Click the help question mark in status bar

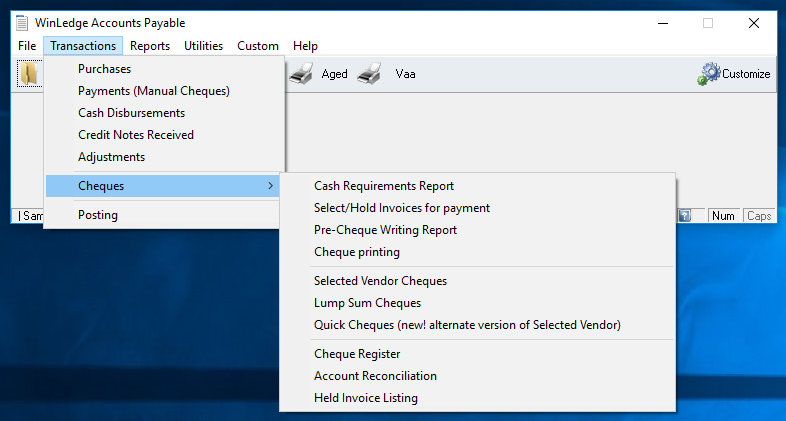(685, 216)
